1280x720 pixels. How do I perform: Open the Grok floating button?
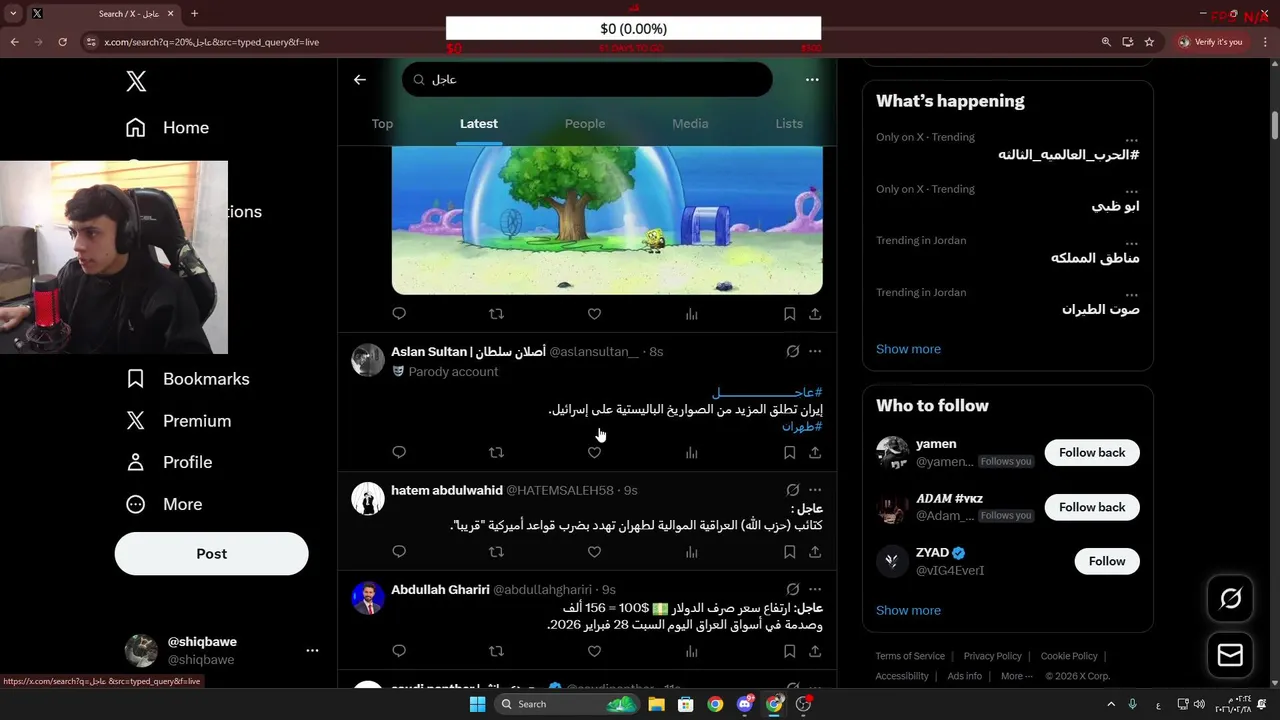click(x=1230, y=598)
